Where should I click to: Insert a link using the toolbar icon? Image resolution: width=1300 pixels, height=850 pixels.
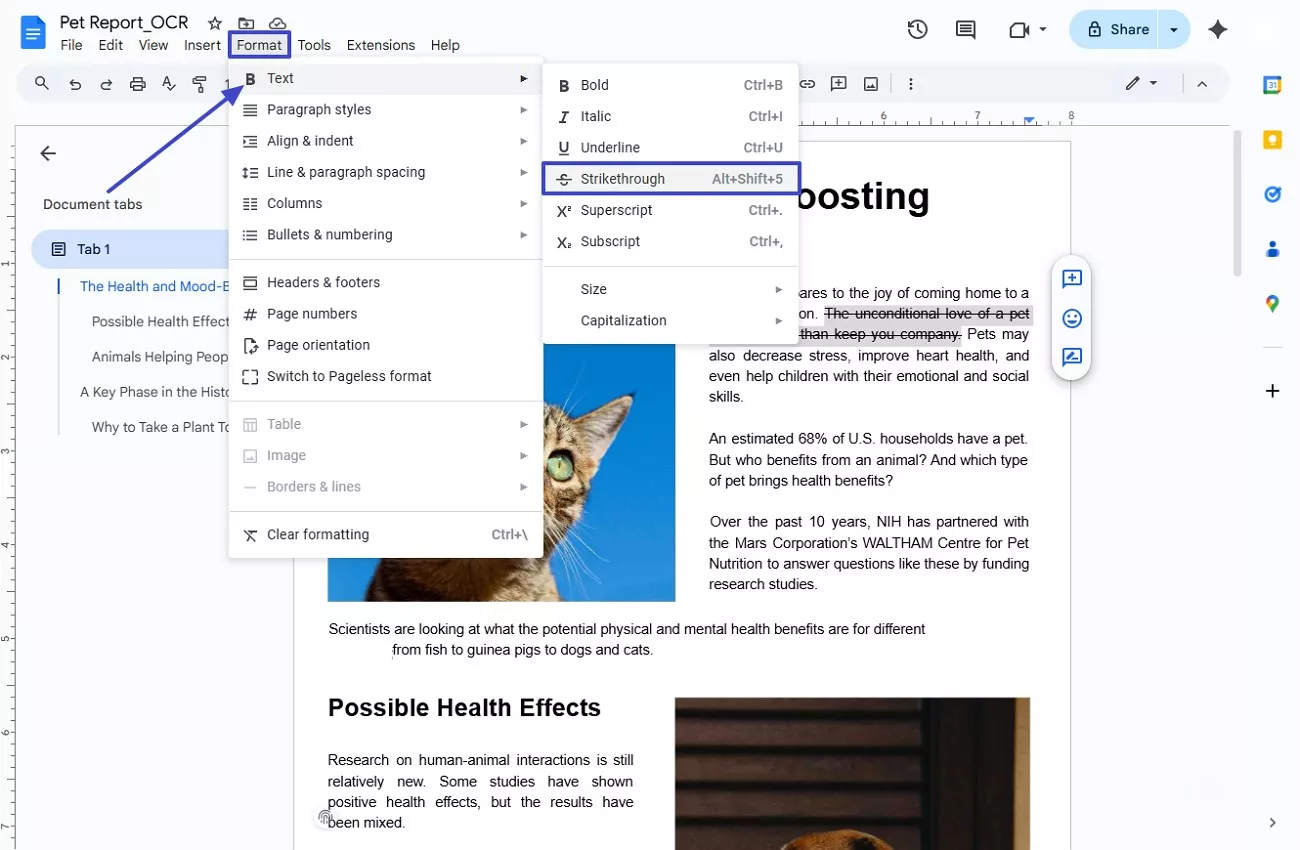806,84
